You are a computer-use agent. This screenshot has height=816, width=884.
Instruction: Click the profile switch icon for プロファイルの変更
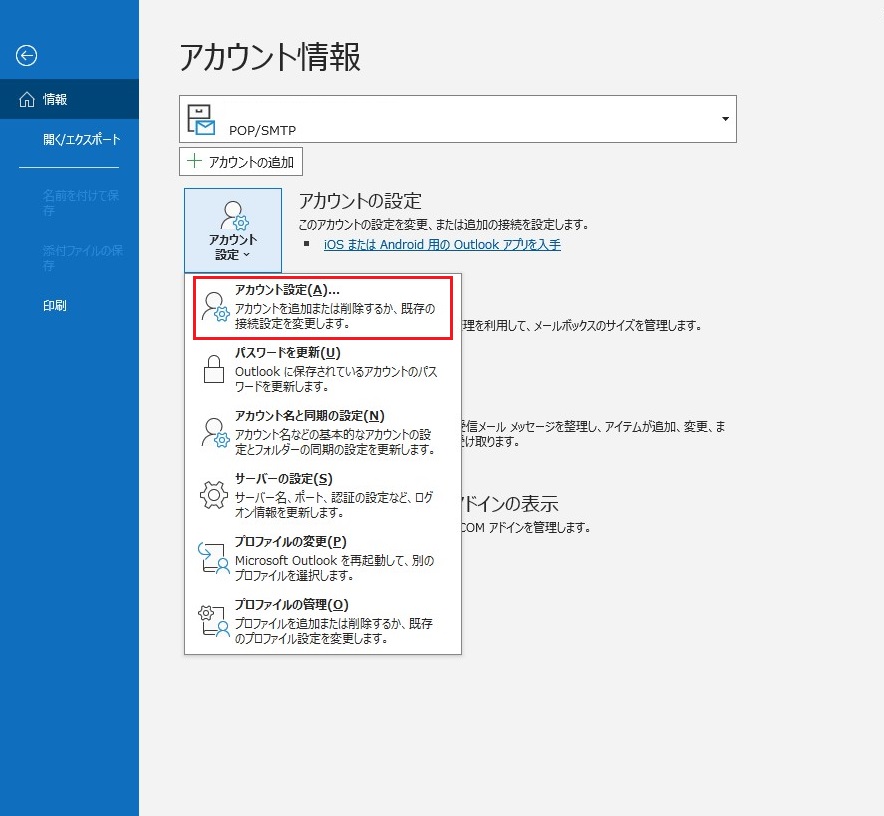tap(214, 558)
